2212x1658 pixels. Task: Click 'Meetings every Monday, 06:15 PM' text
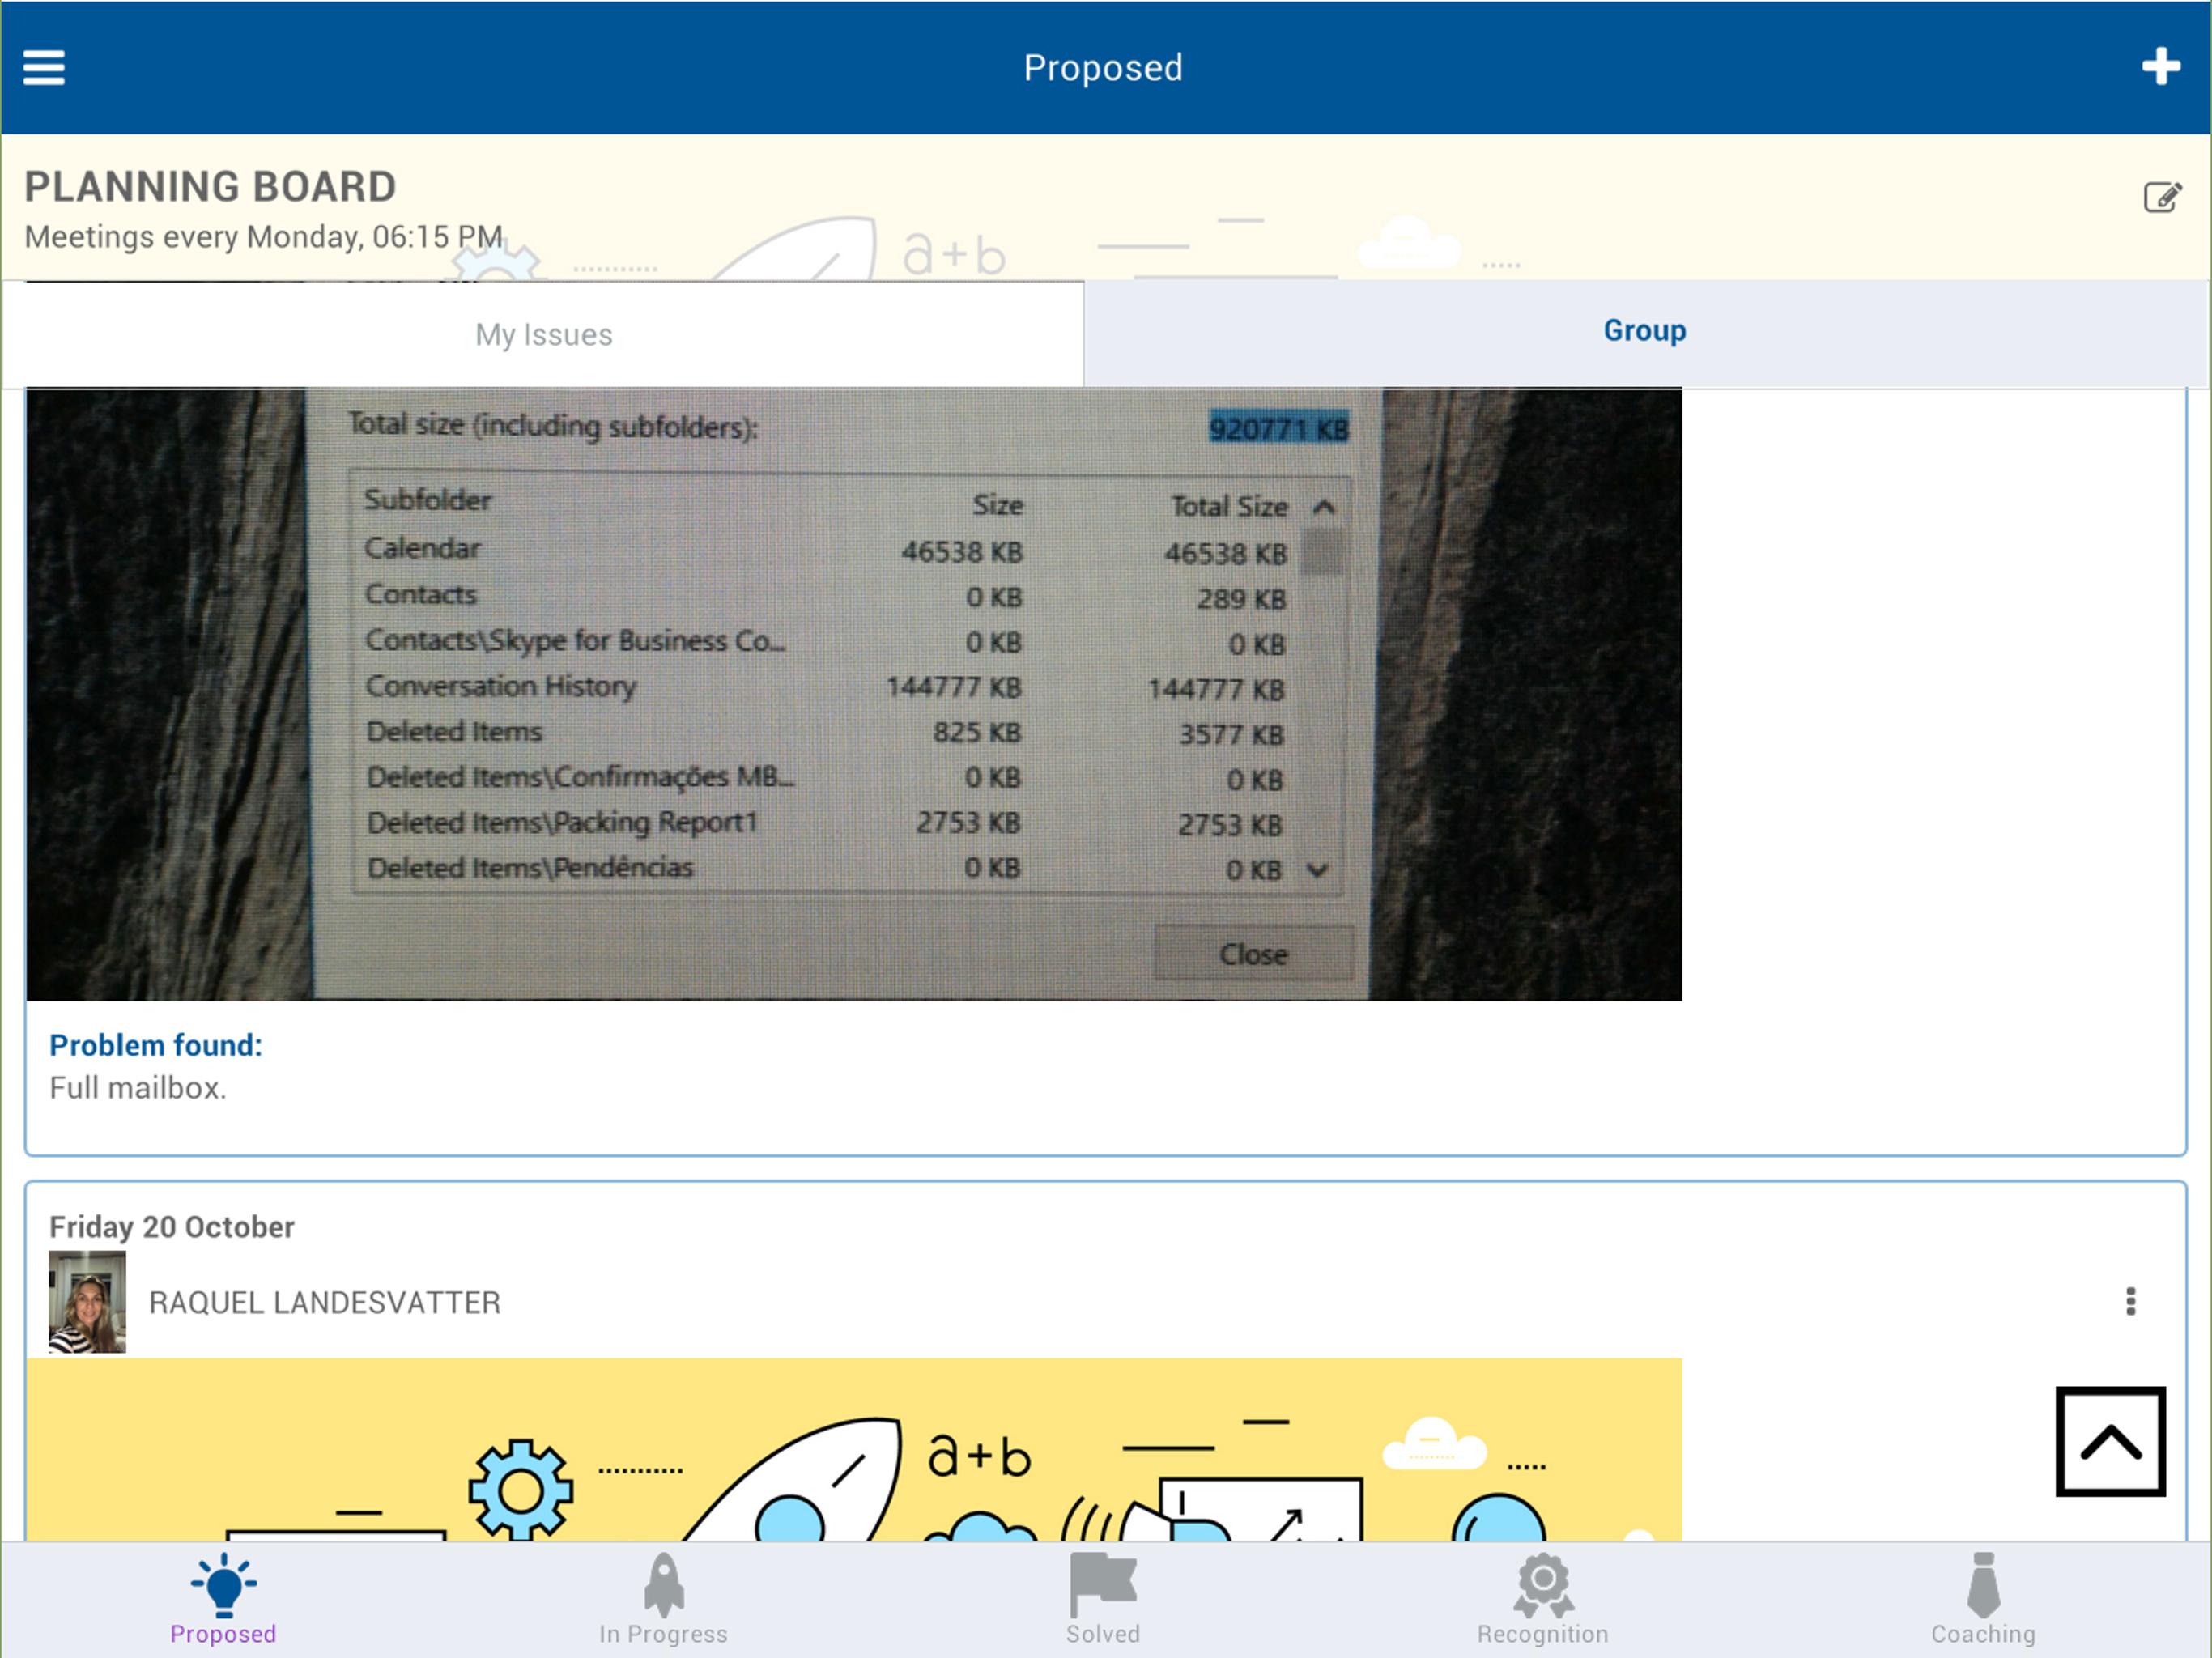pyautogui.click(x=263, y=237)
